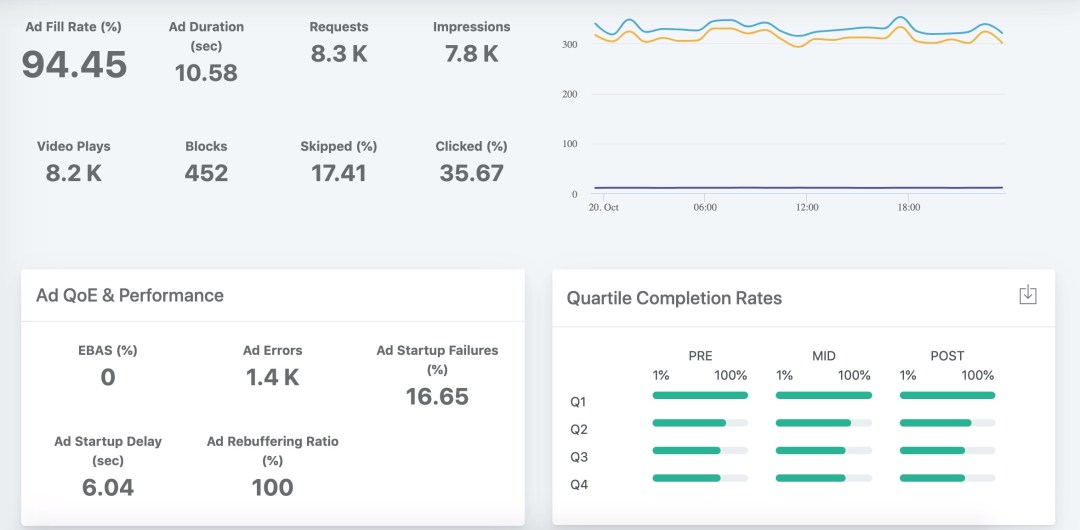The height and width of the screenshot is (530, 1080).
Task: Click the Q1 POST completion bar
Action: tap(947, 395)
